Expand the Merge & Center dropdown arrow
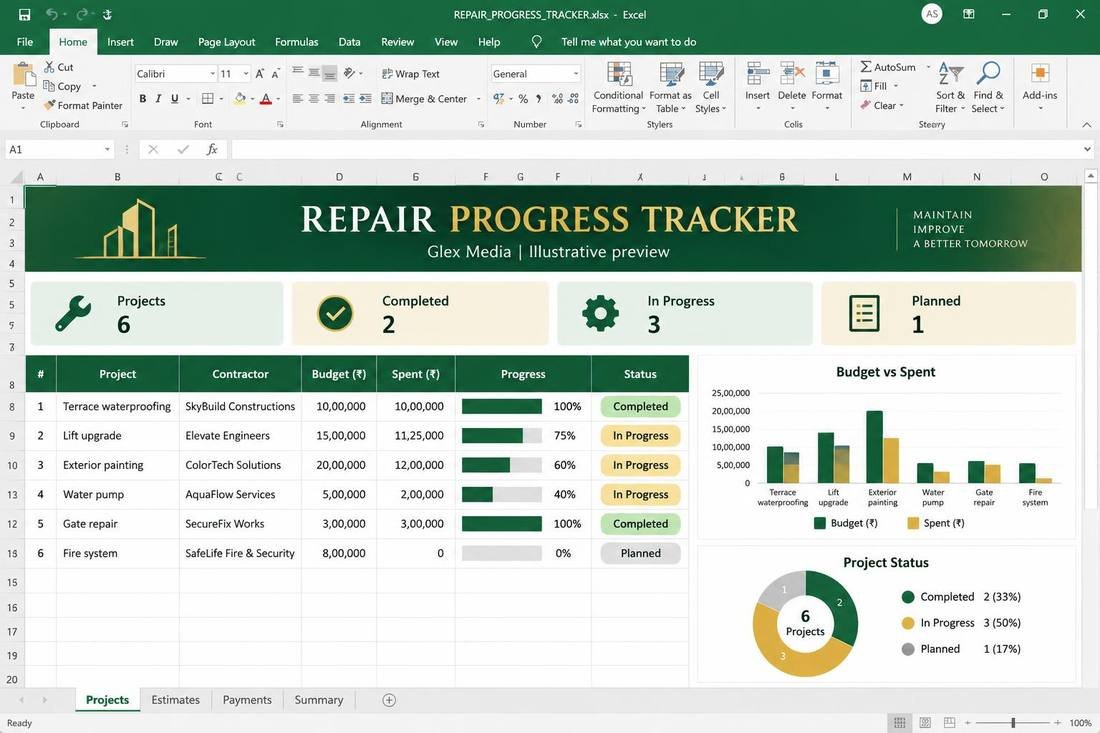This screenshot has height=733, width=1100. click(478, 99)
